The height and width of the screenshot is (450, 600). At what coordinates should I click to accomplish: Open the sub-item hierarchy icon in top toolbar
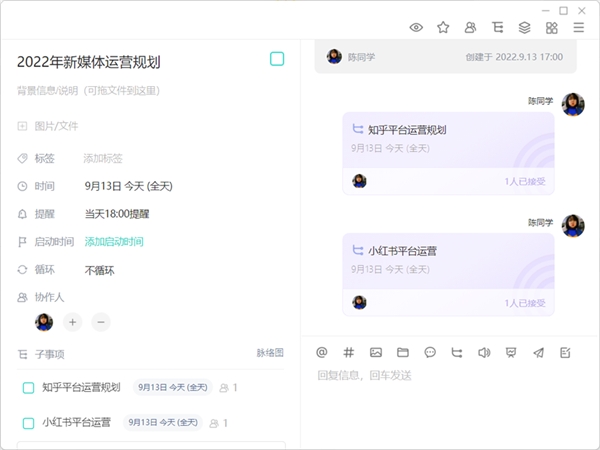(x=497, y=28)
